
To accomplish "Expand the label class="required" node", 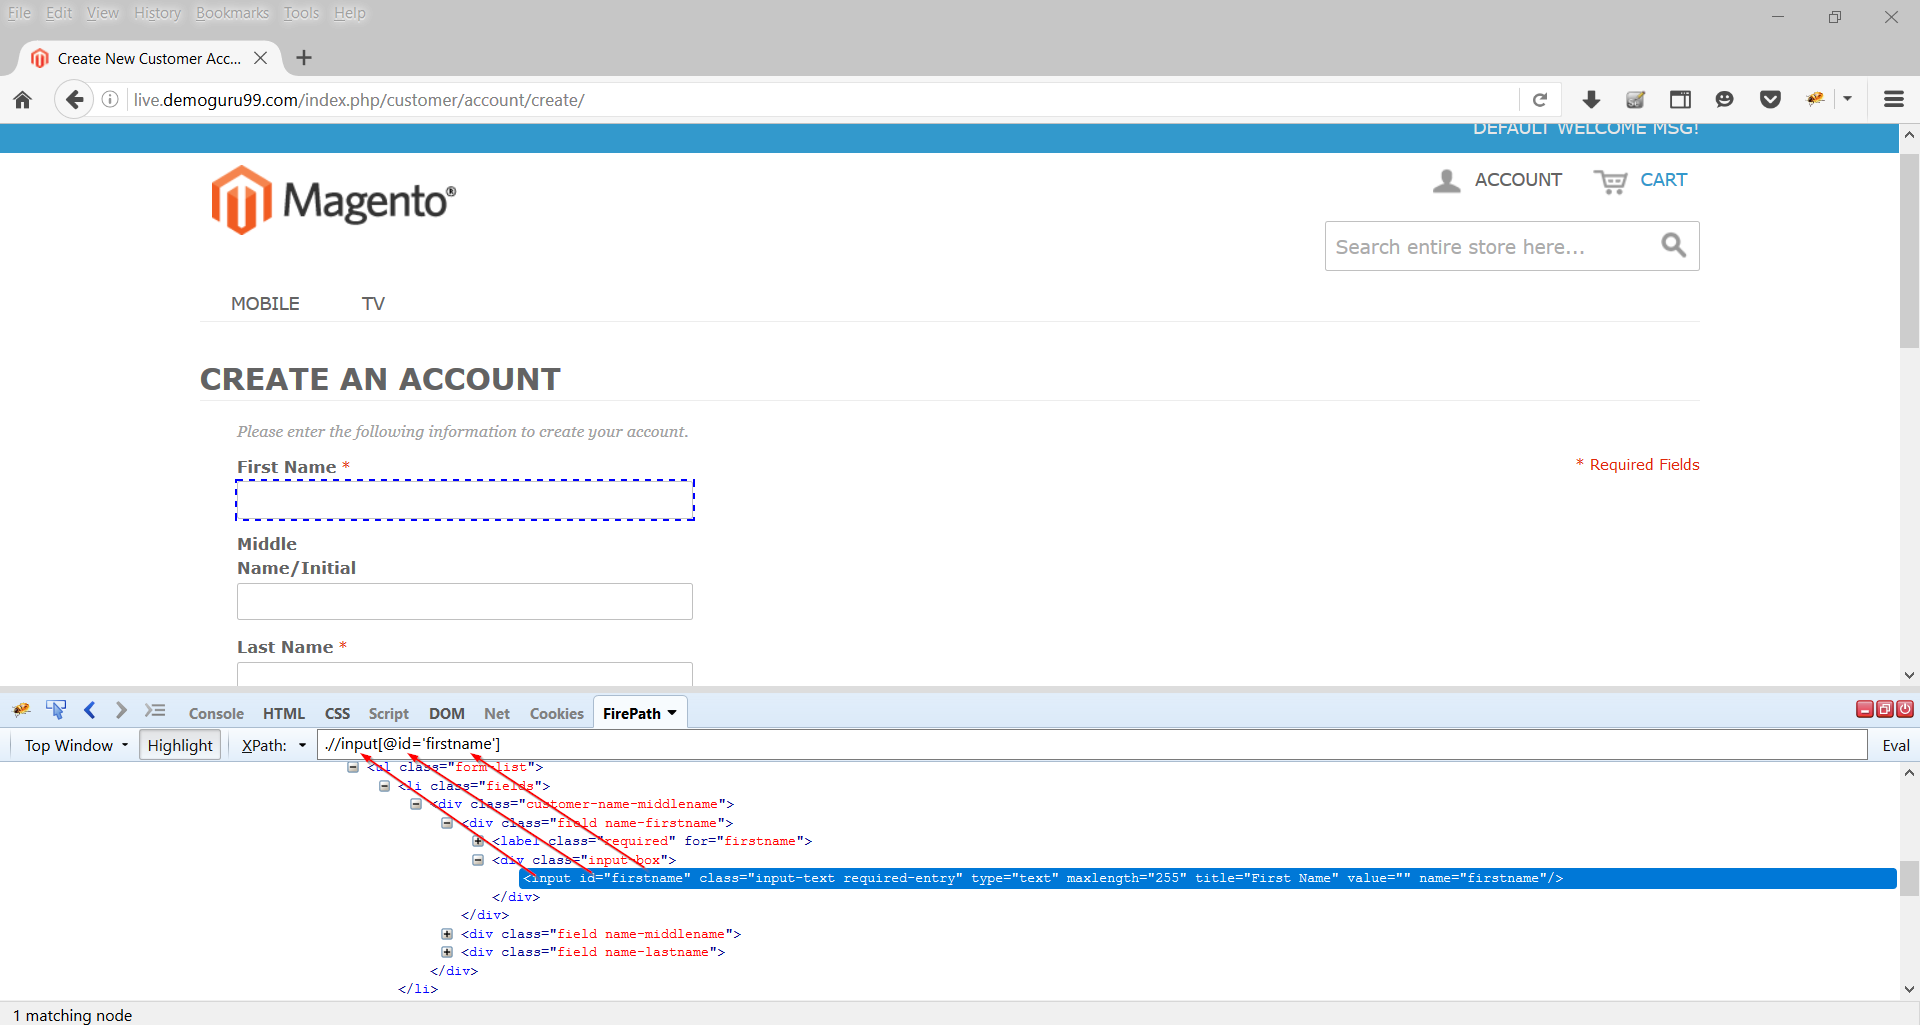I will (478, 841).
